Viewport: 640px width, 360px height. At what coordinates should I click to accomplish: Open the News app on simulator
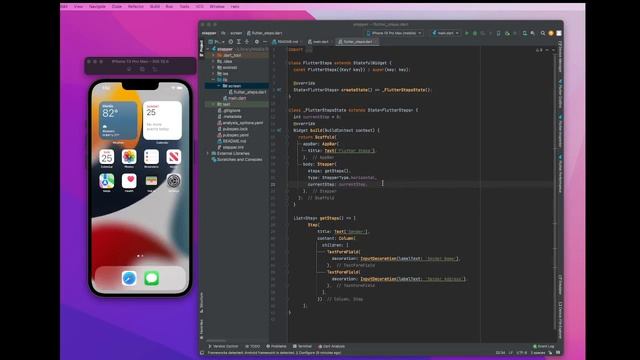173,157
